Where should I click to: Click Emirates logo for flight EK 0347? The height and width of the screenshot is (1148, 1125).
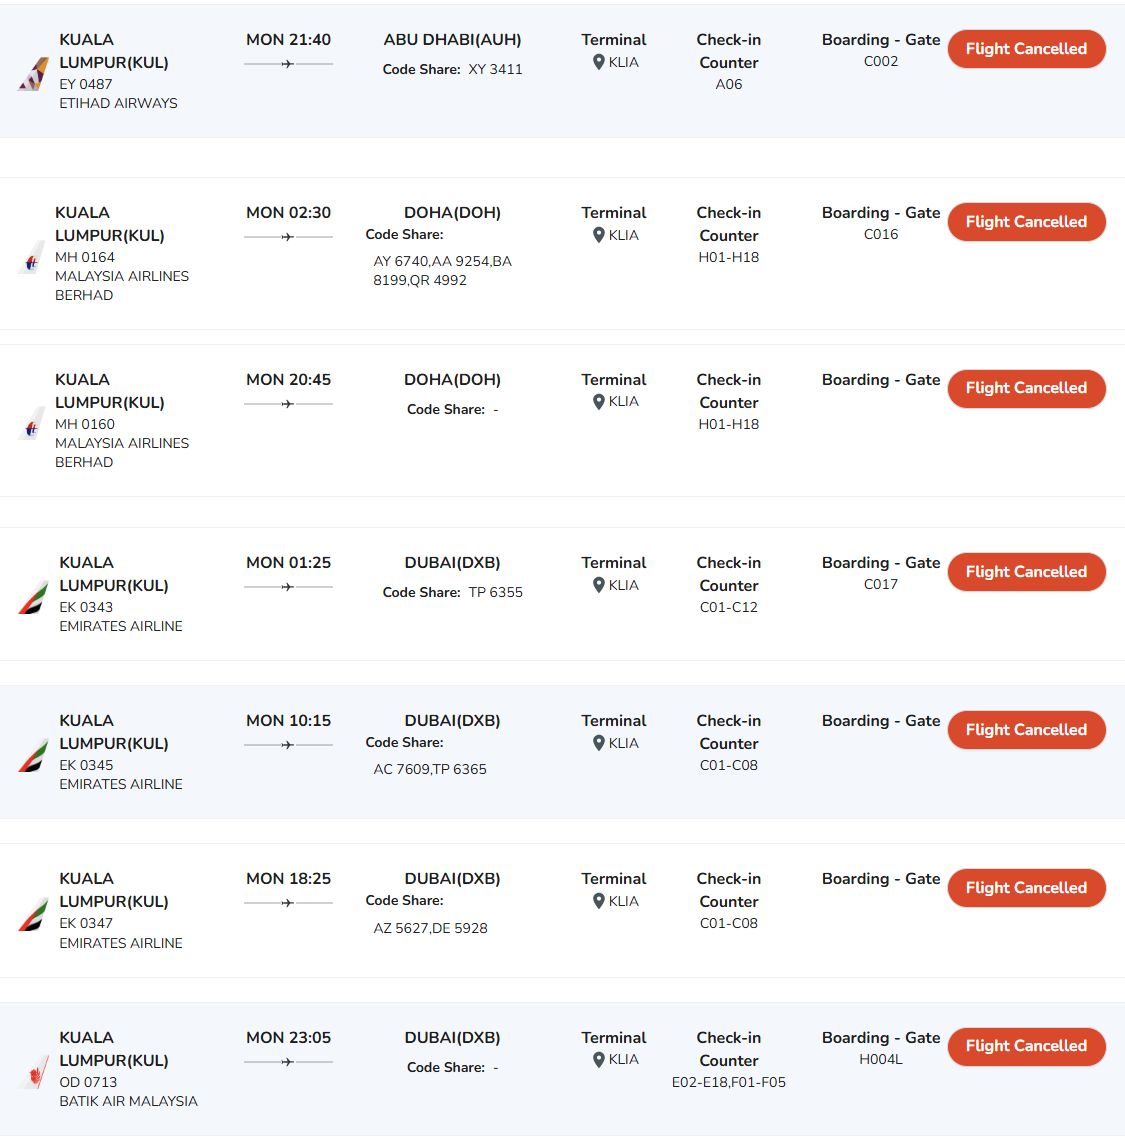coord(34,914)
